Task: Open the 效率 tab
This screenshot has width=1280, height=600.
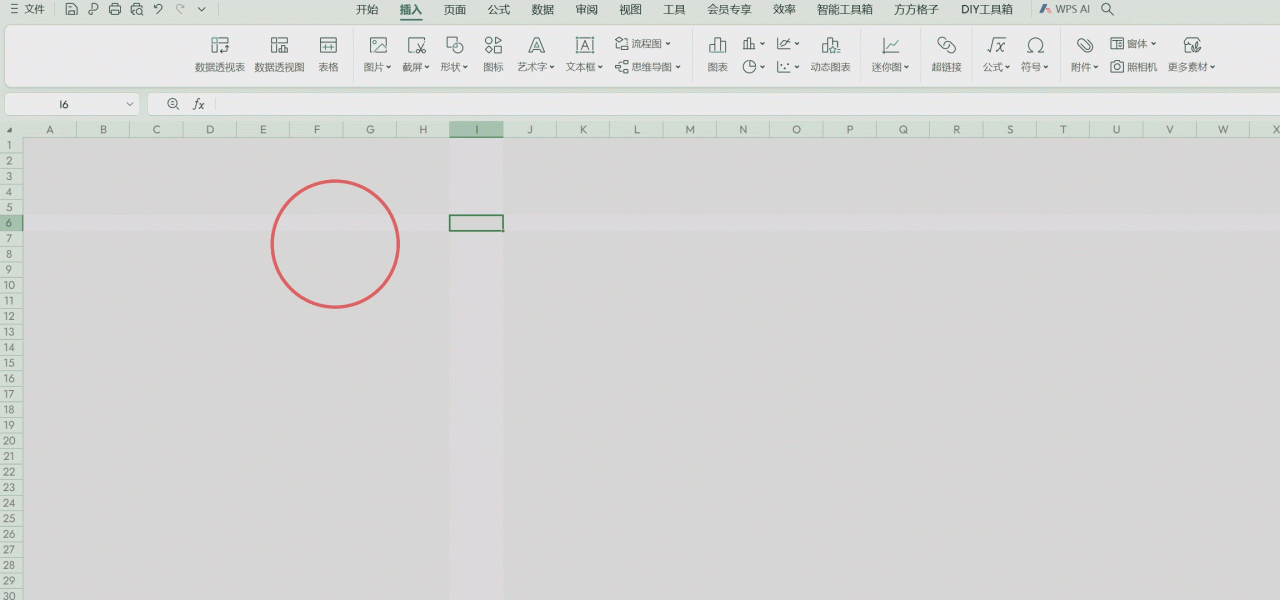Action: pos(785,10)
